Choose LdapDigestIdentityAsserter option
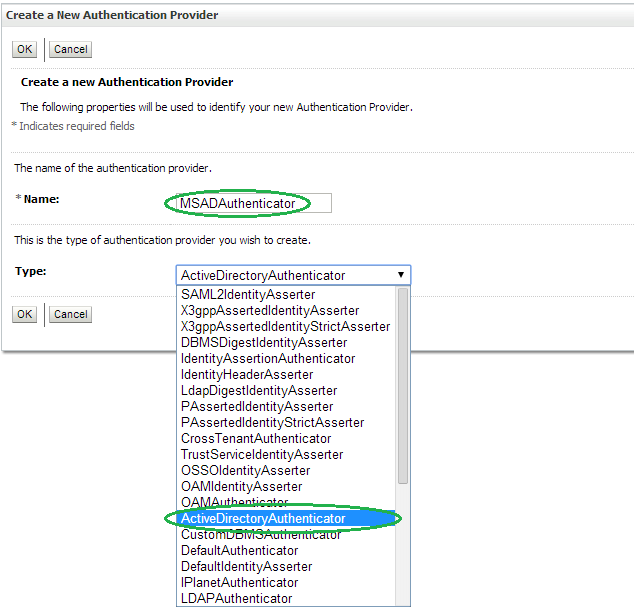Screen dimensions: 640x610 [x=286, y=390]
